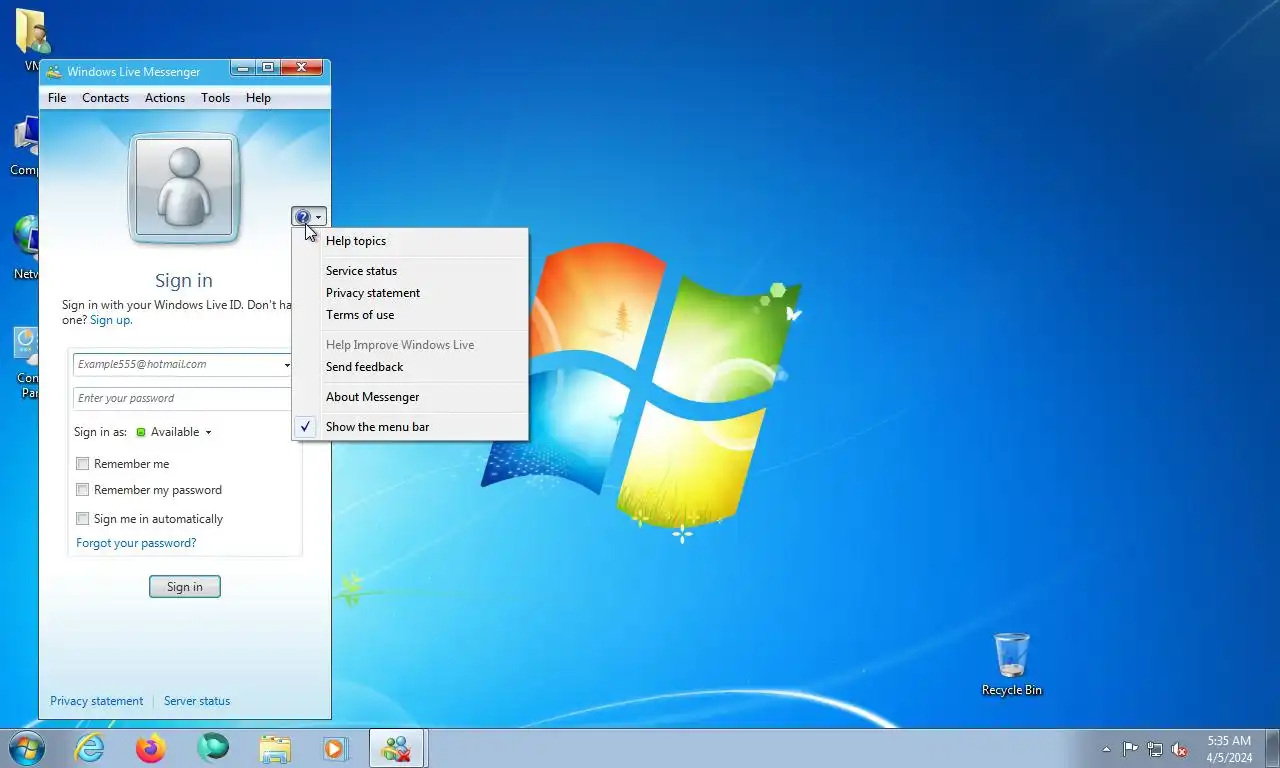Enable Sign me in automatically checkbox
This screenshot has width=1280, height=768.
coord(83,519)
